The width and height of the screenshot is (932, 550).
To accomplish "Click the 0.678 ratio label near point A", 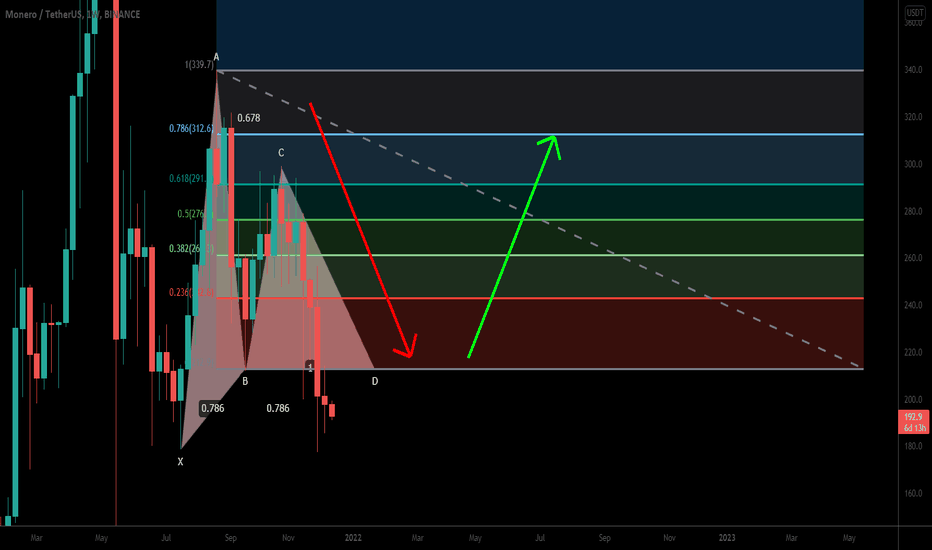I will point(248,118).
